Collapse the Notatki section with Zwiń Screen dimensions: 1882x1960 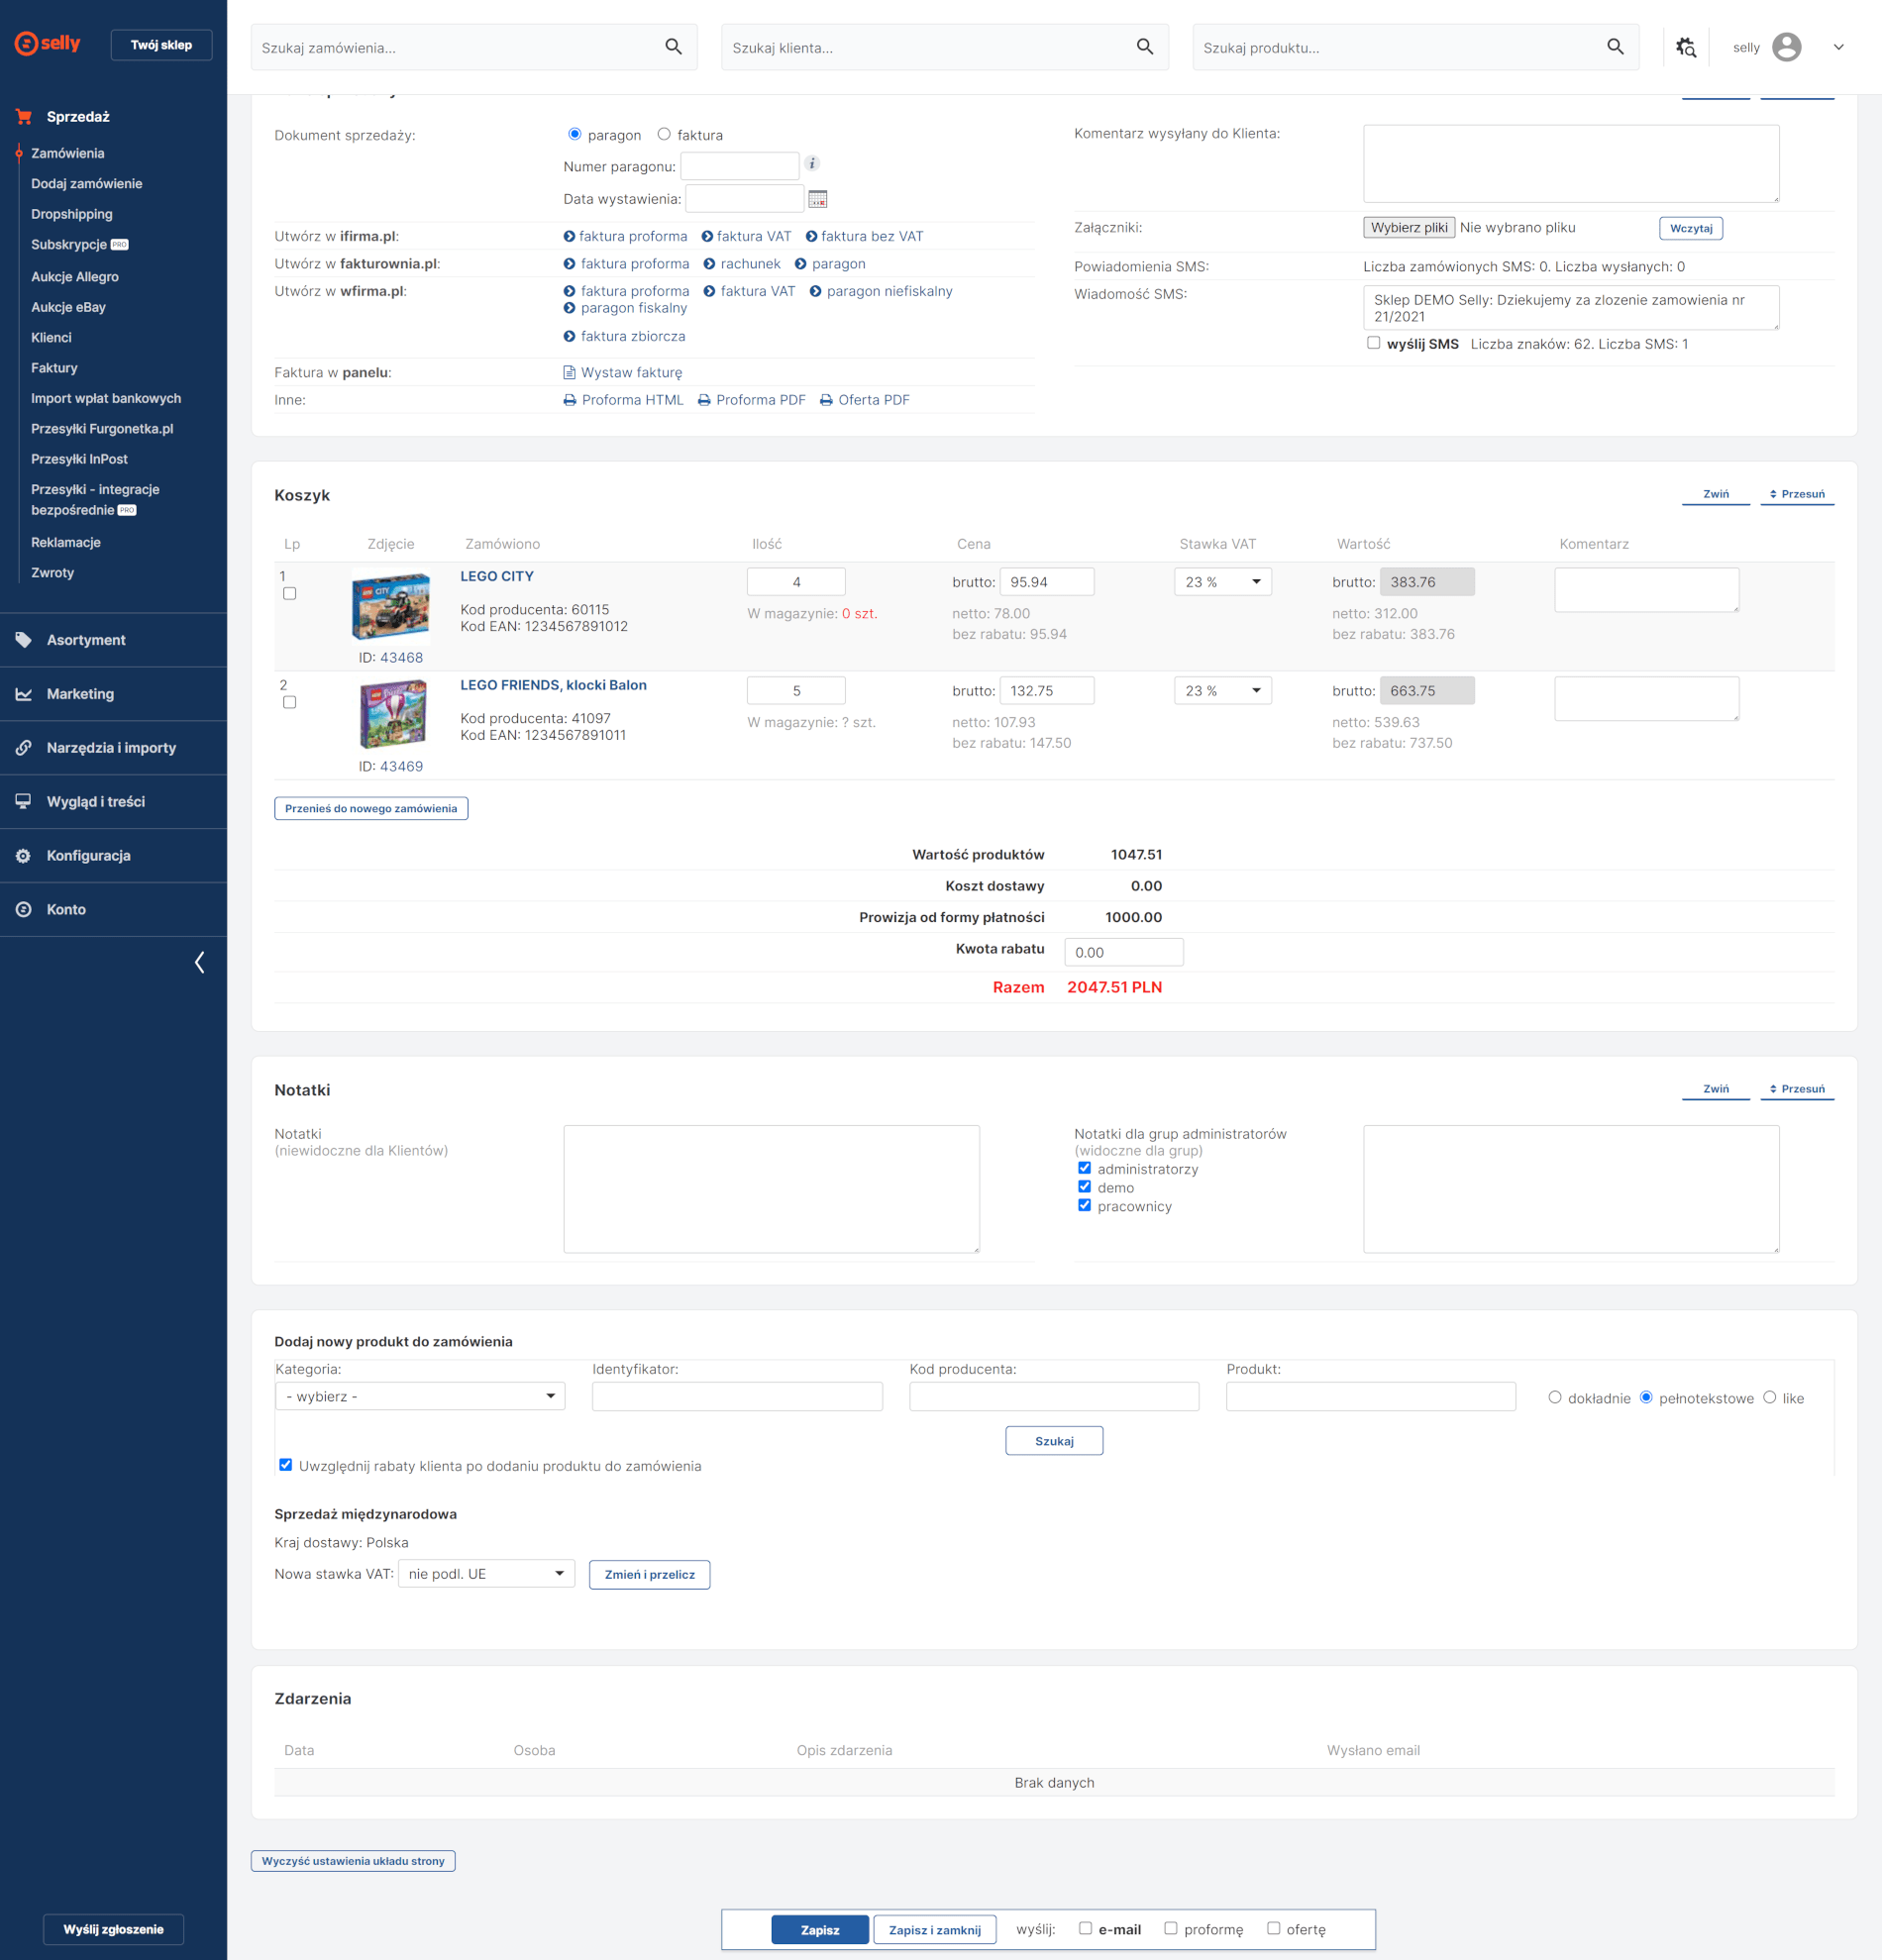[1716, 1089]
